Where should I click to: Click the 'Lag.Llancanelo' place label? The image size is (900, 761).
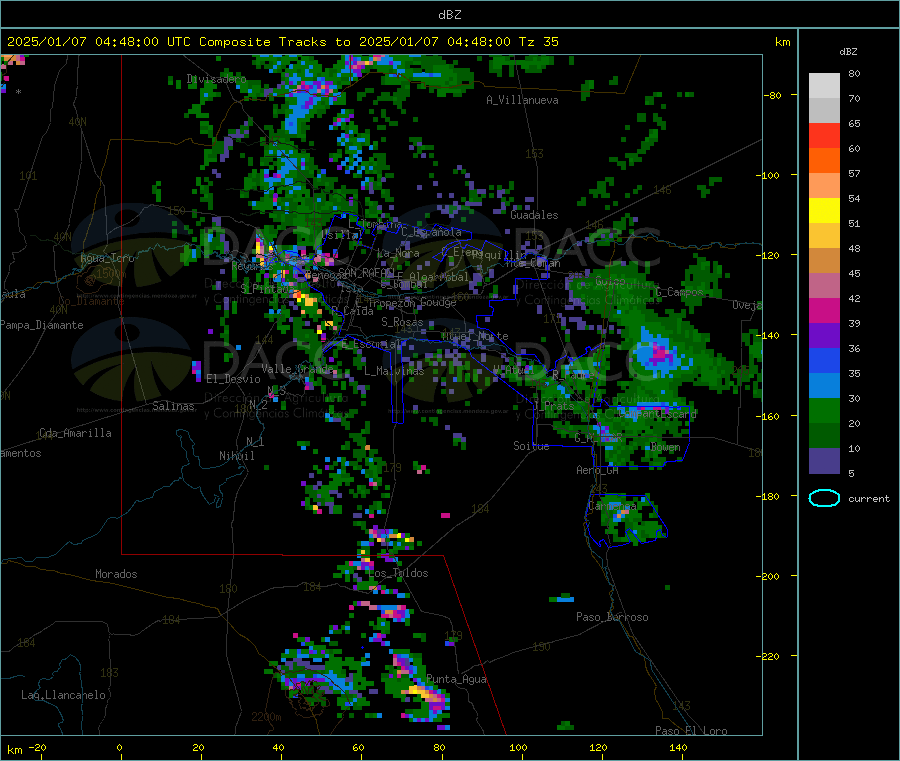point(64,696)
